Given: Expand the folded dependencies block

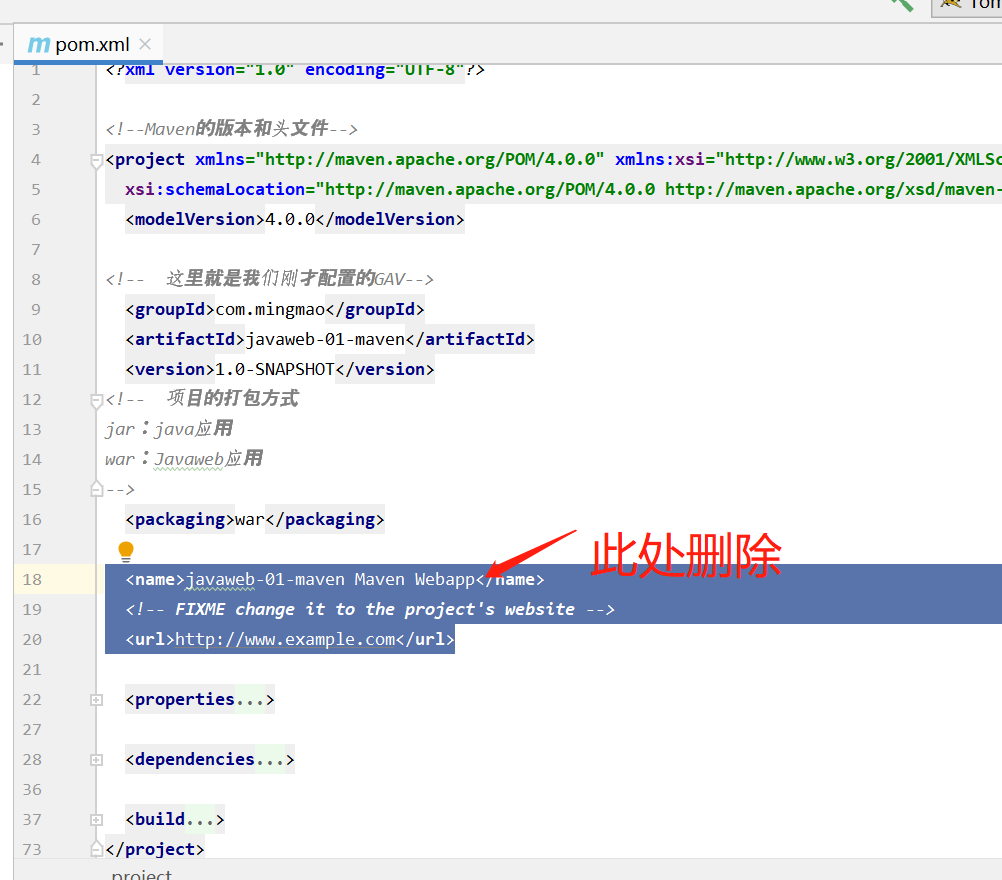Looking at the screenshot, I should pos(96,760).
